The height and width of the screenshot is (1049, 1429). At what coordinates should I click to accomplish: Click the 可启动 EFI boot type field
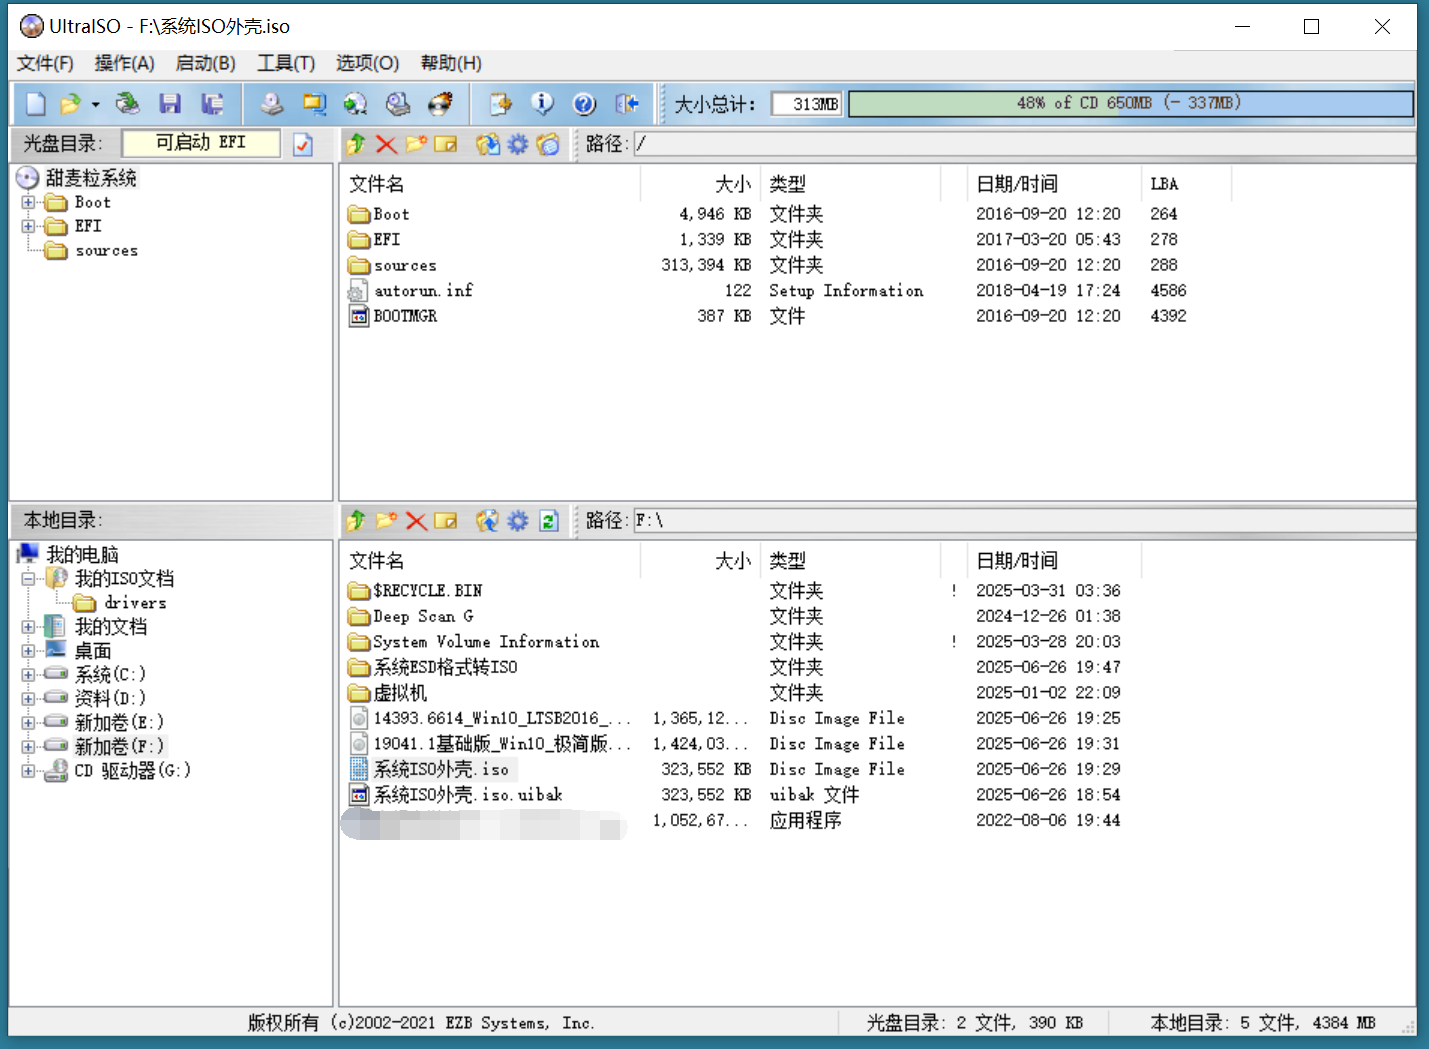tap(201, 144)
